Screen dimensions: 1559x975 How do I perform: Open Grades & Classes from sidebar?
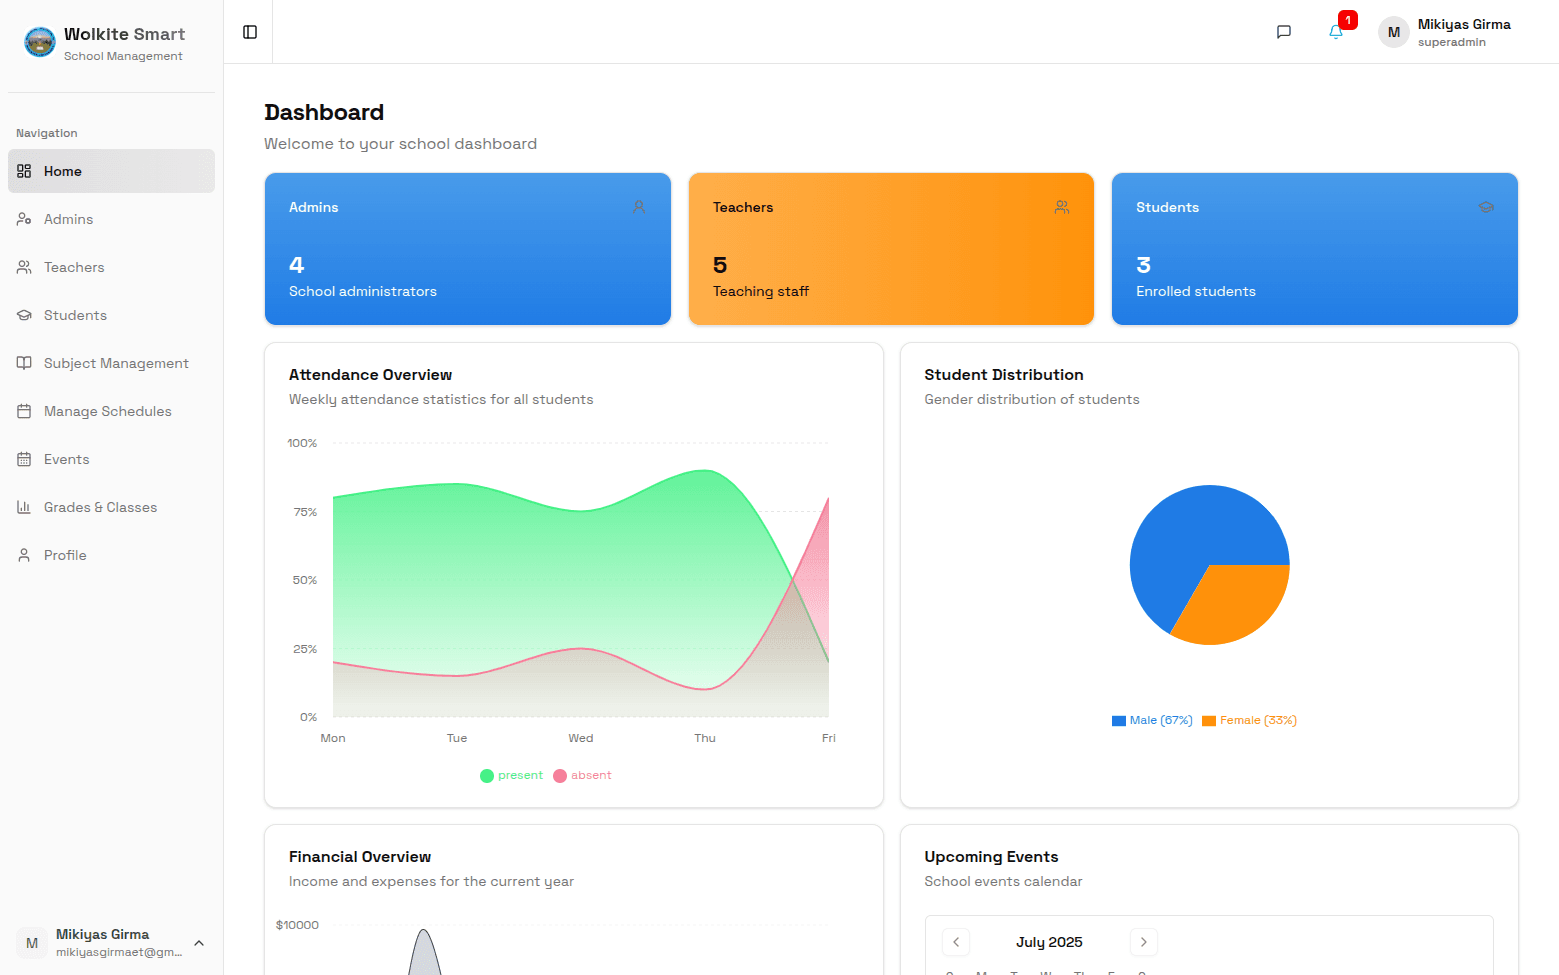(x=100, y=507)
